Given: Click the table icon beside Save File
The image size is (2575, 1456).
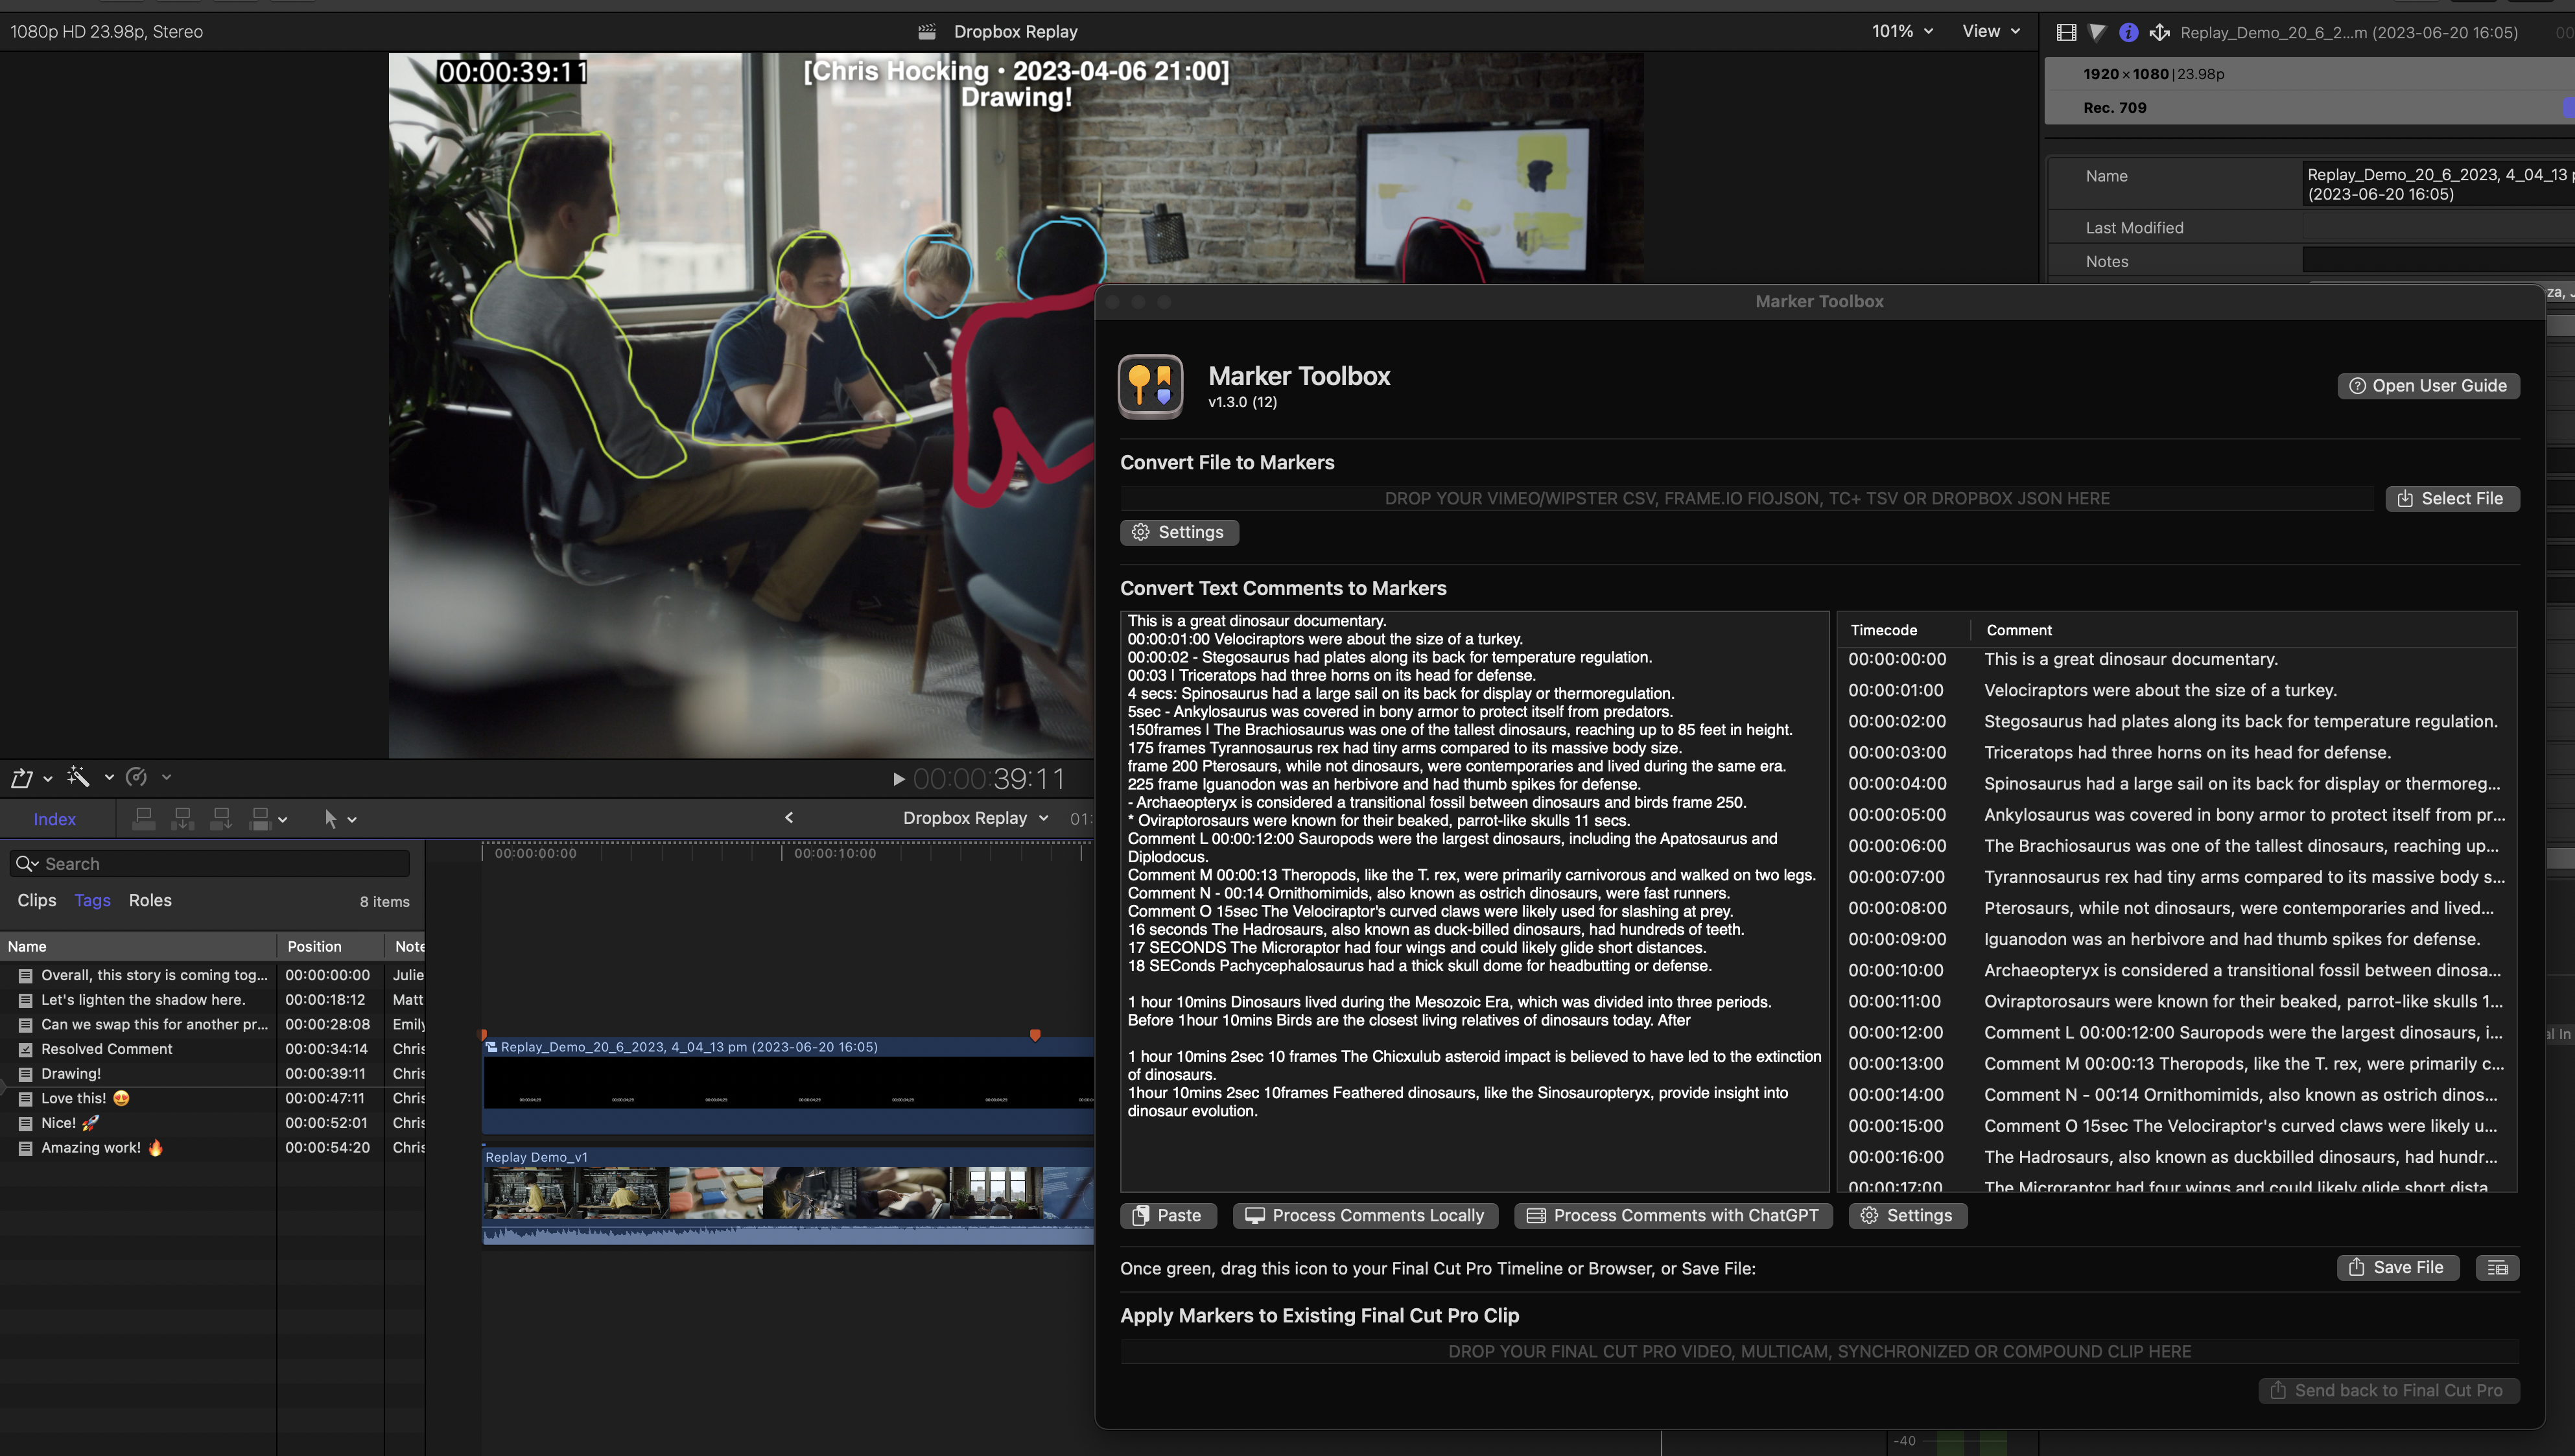Looking at the screenshot, I should click(x=2496, y=1268).
